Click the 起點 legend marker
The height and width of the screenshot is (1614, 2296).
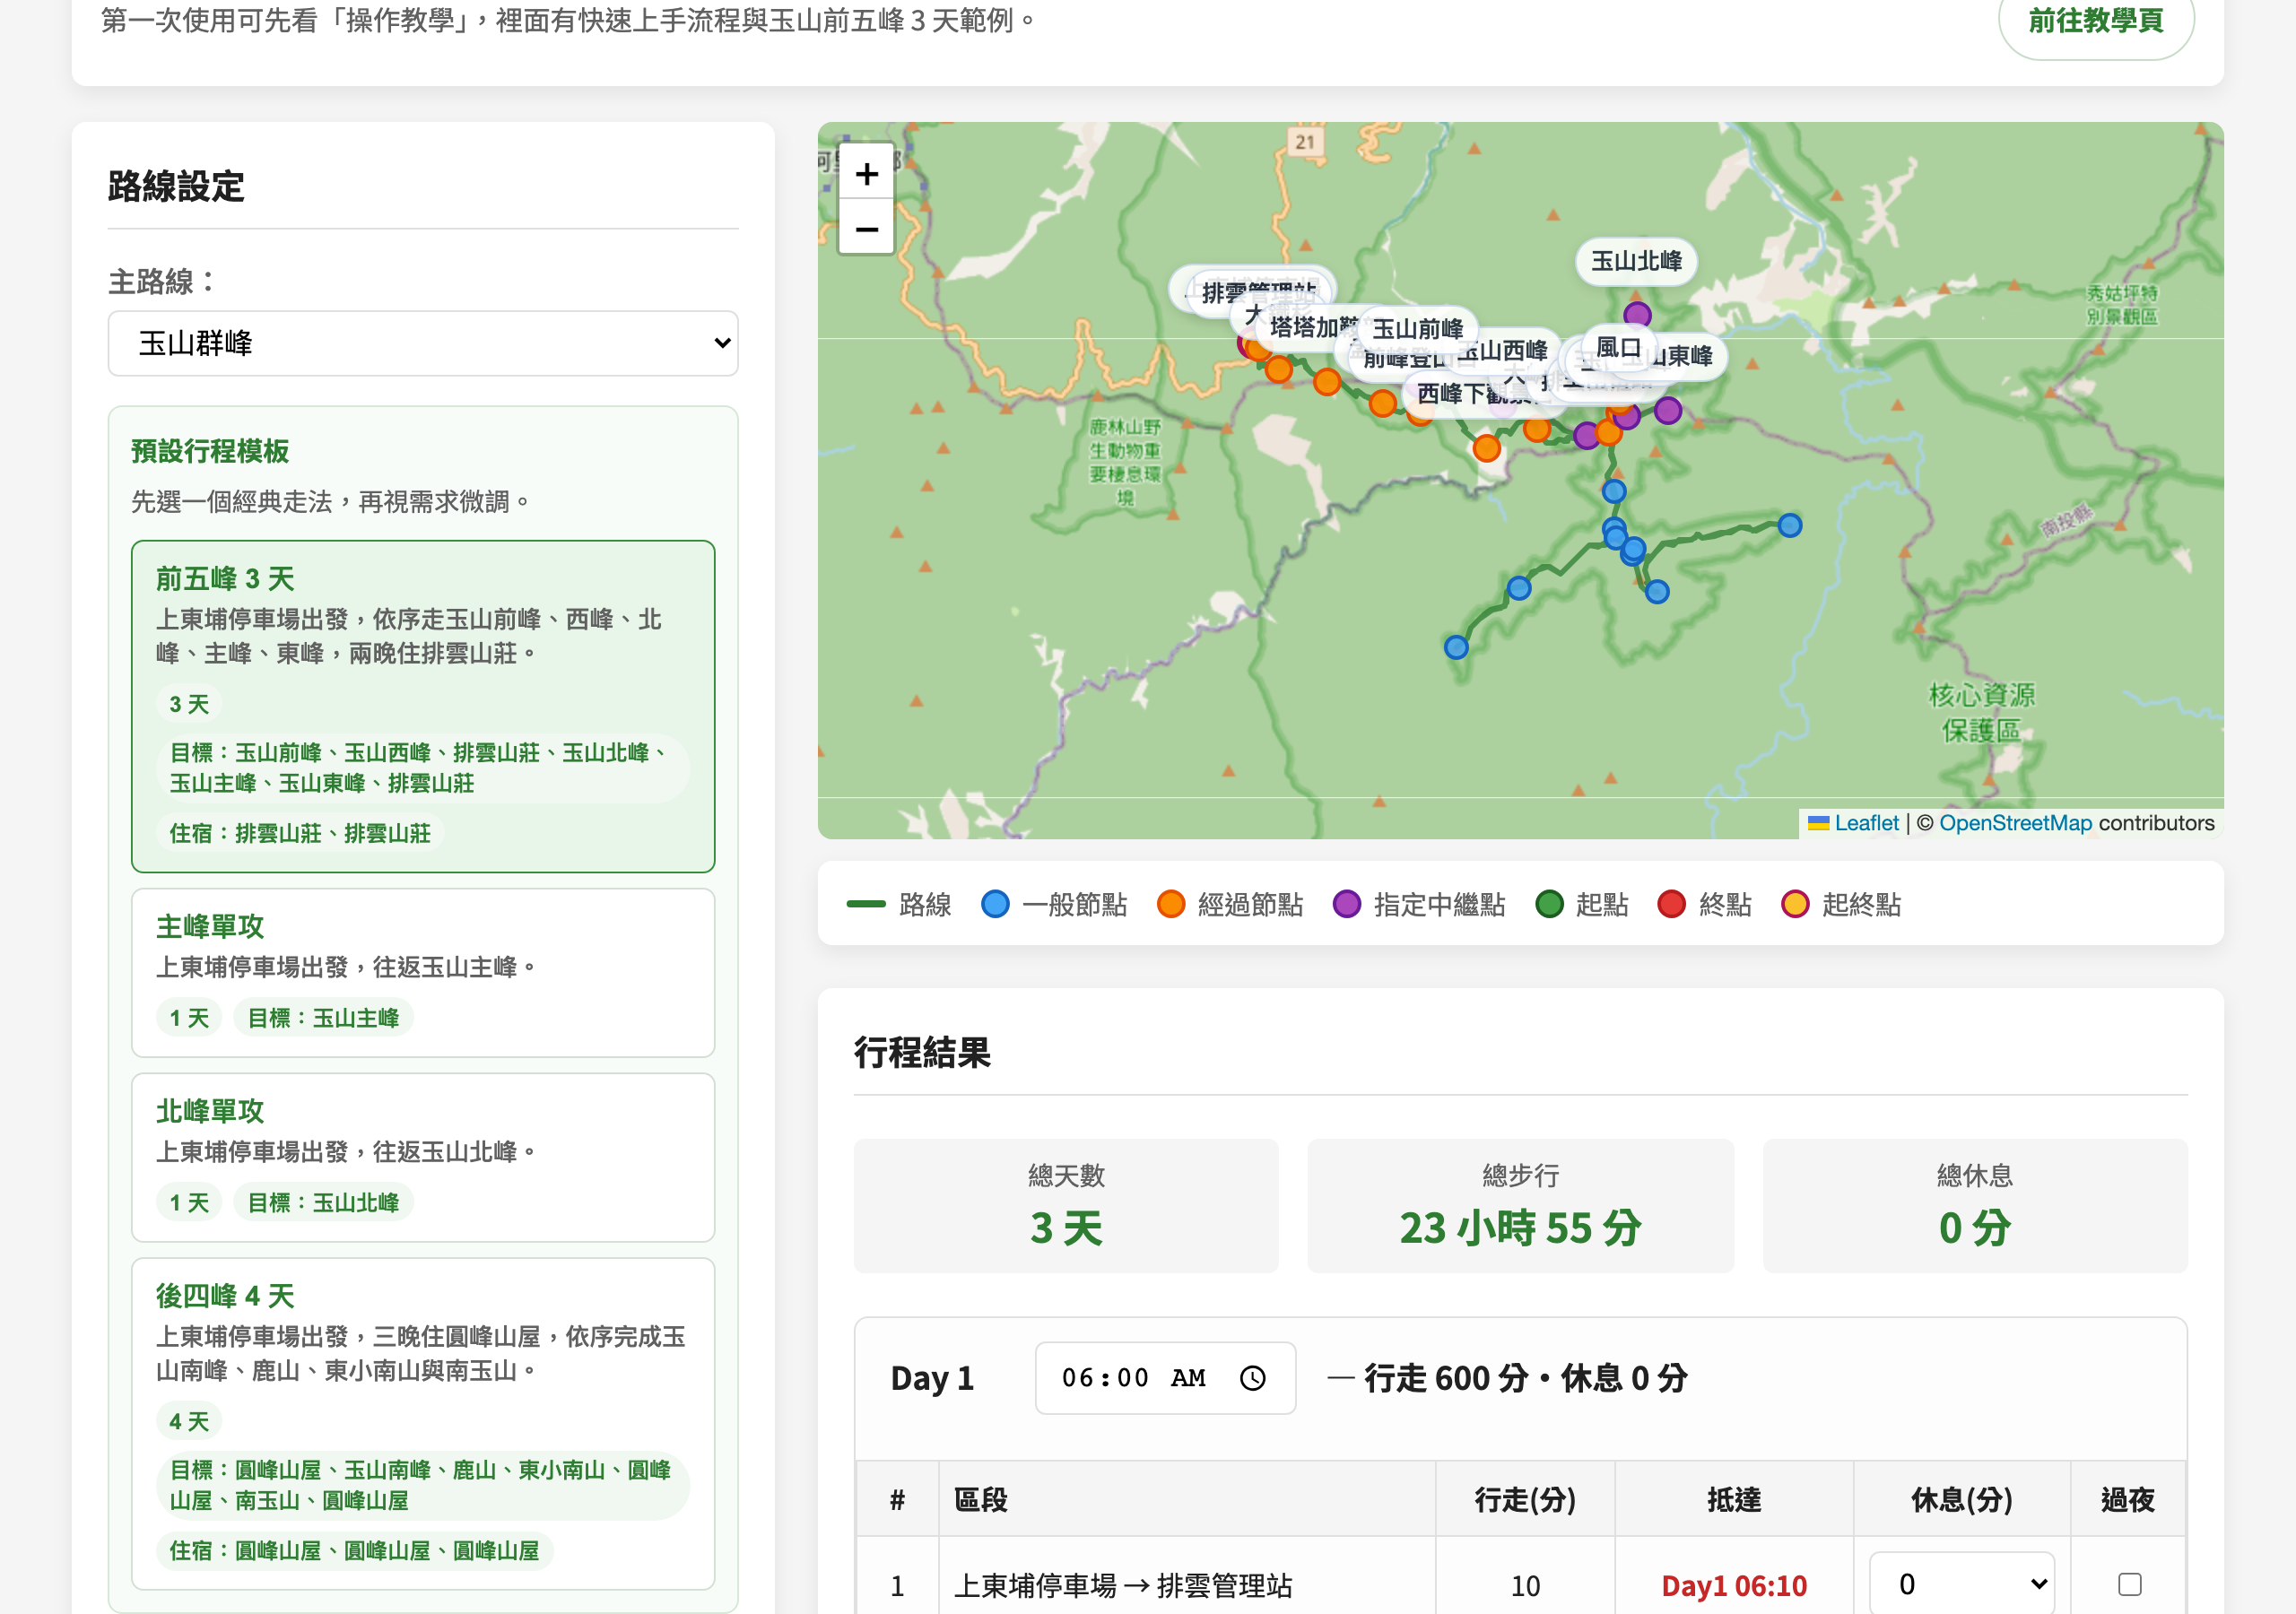pyautogui.click(x=1549, y=904)
